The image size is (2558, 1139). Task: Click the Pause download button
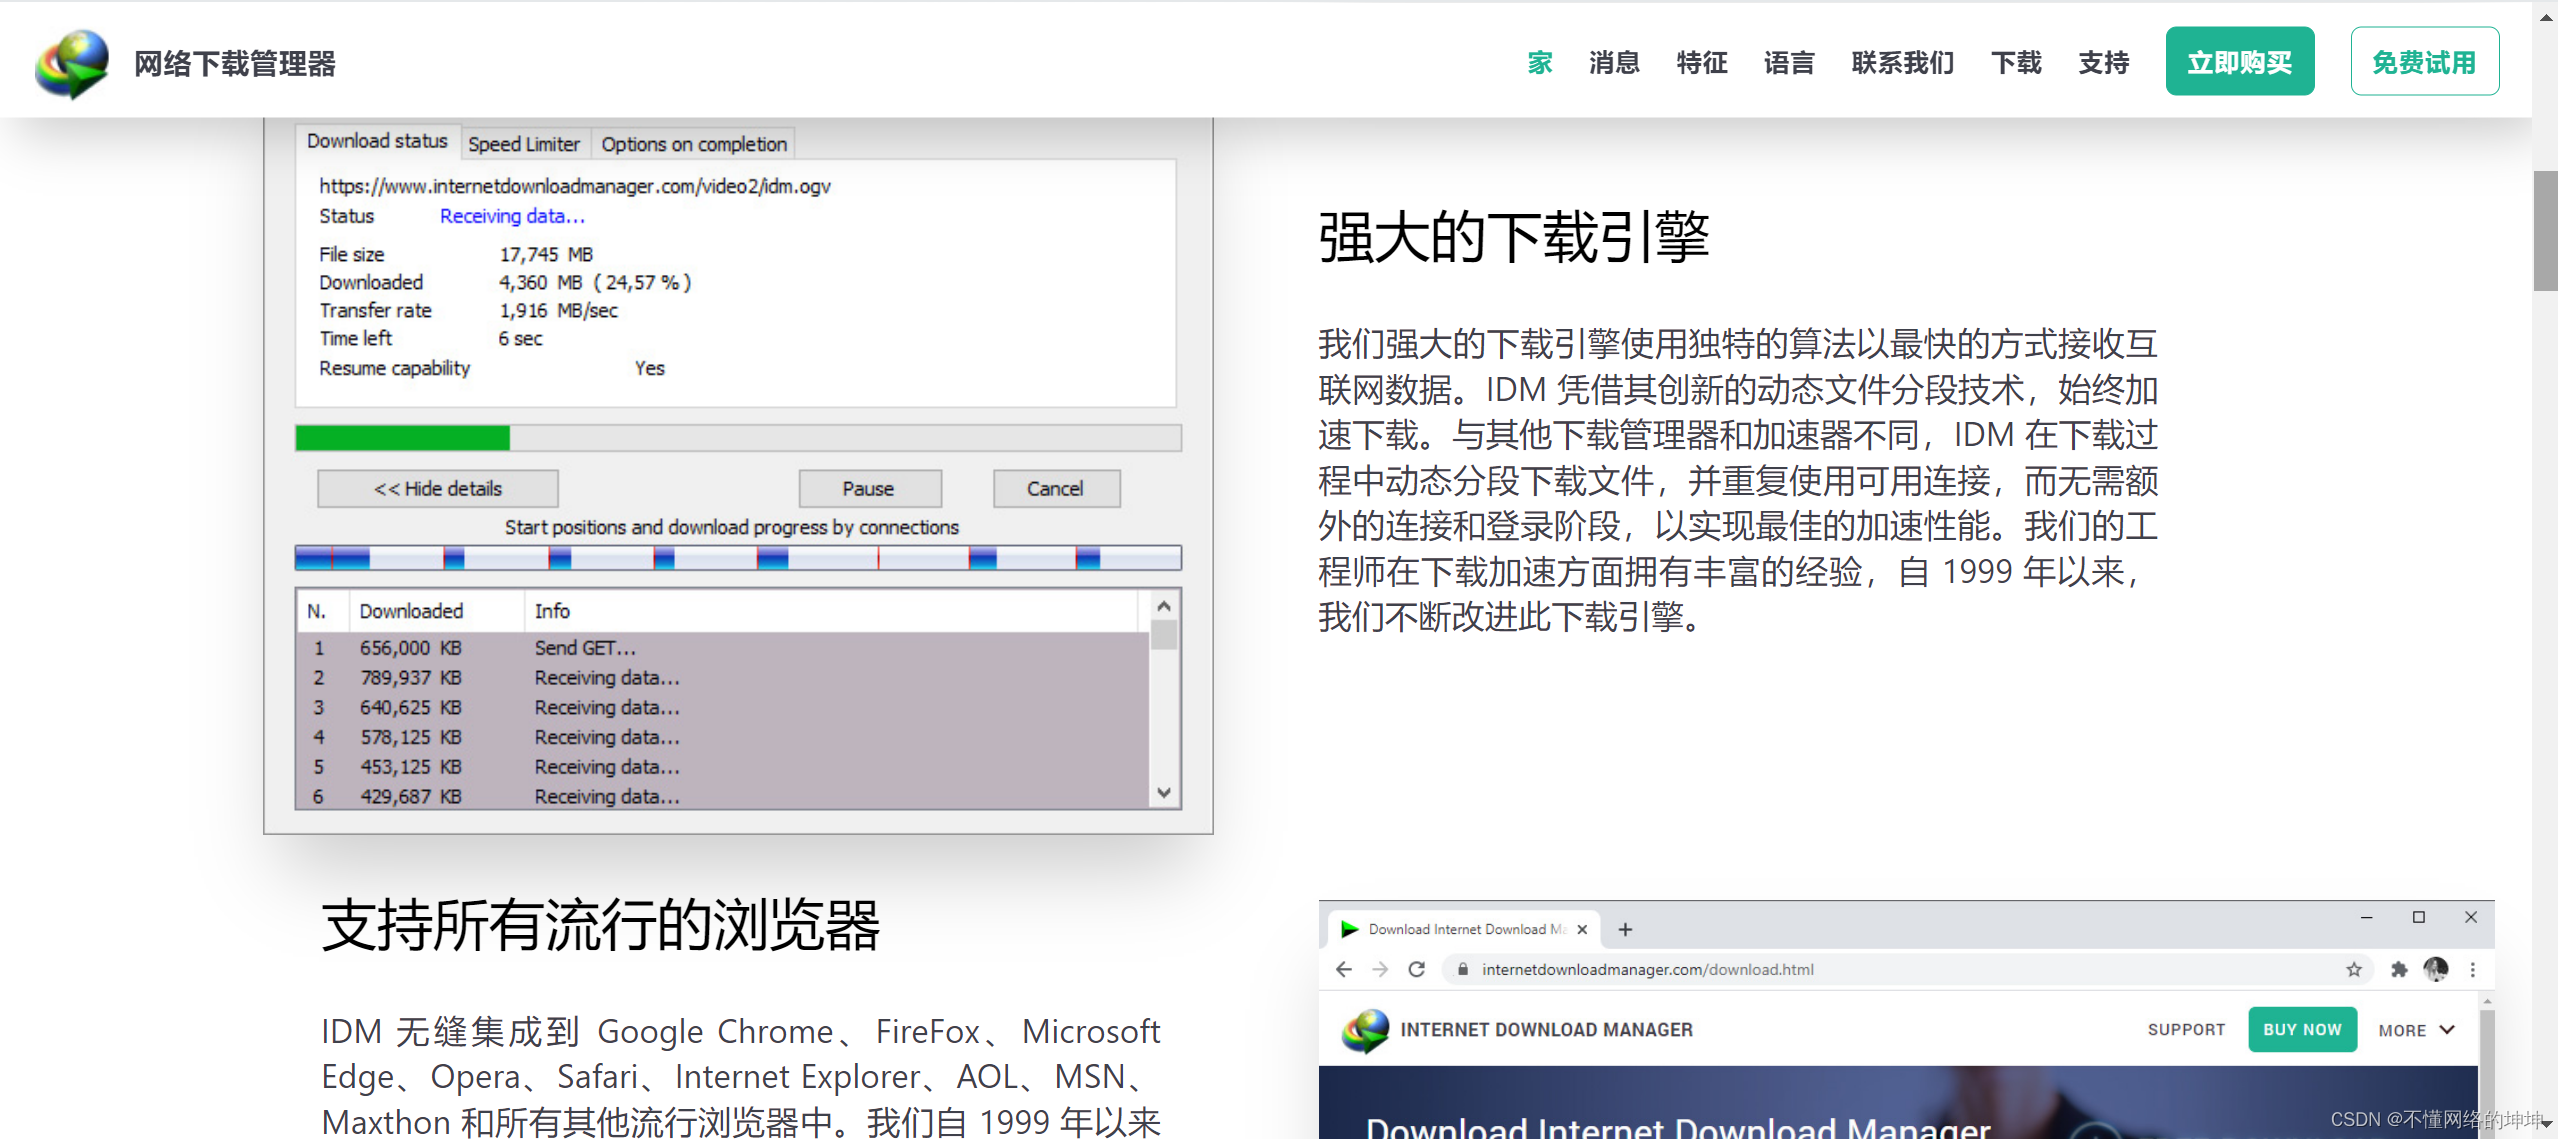[869, 488]
